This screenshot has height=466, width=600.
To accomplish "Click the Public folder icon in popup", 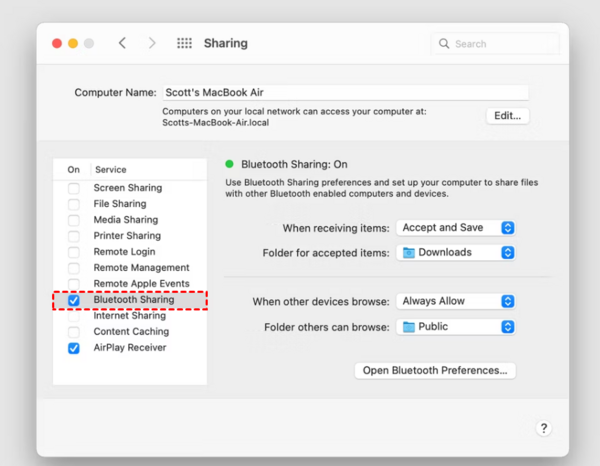I will [409, 327].
